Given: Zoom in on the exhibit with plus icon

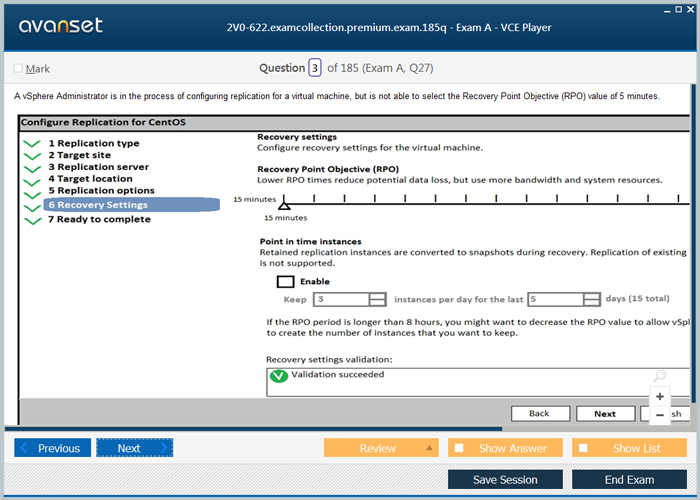Looking at the screenshot, I should click(x=660, y=396).
